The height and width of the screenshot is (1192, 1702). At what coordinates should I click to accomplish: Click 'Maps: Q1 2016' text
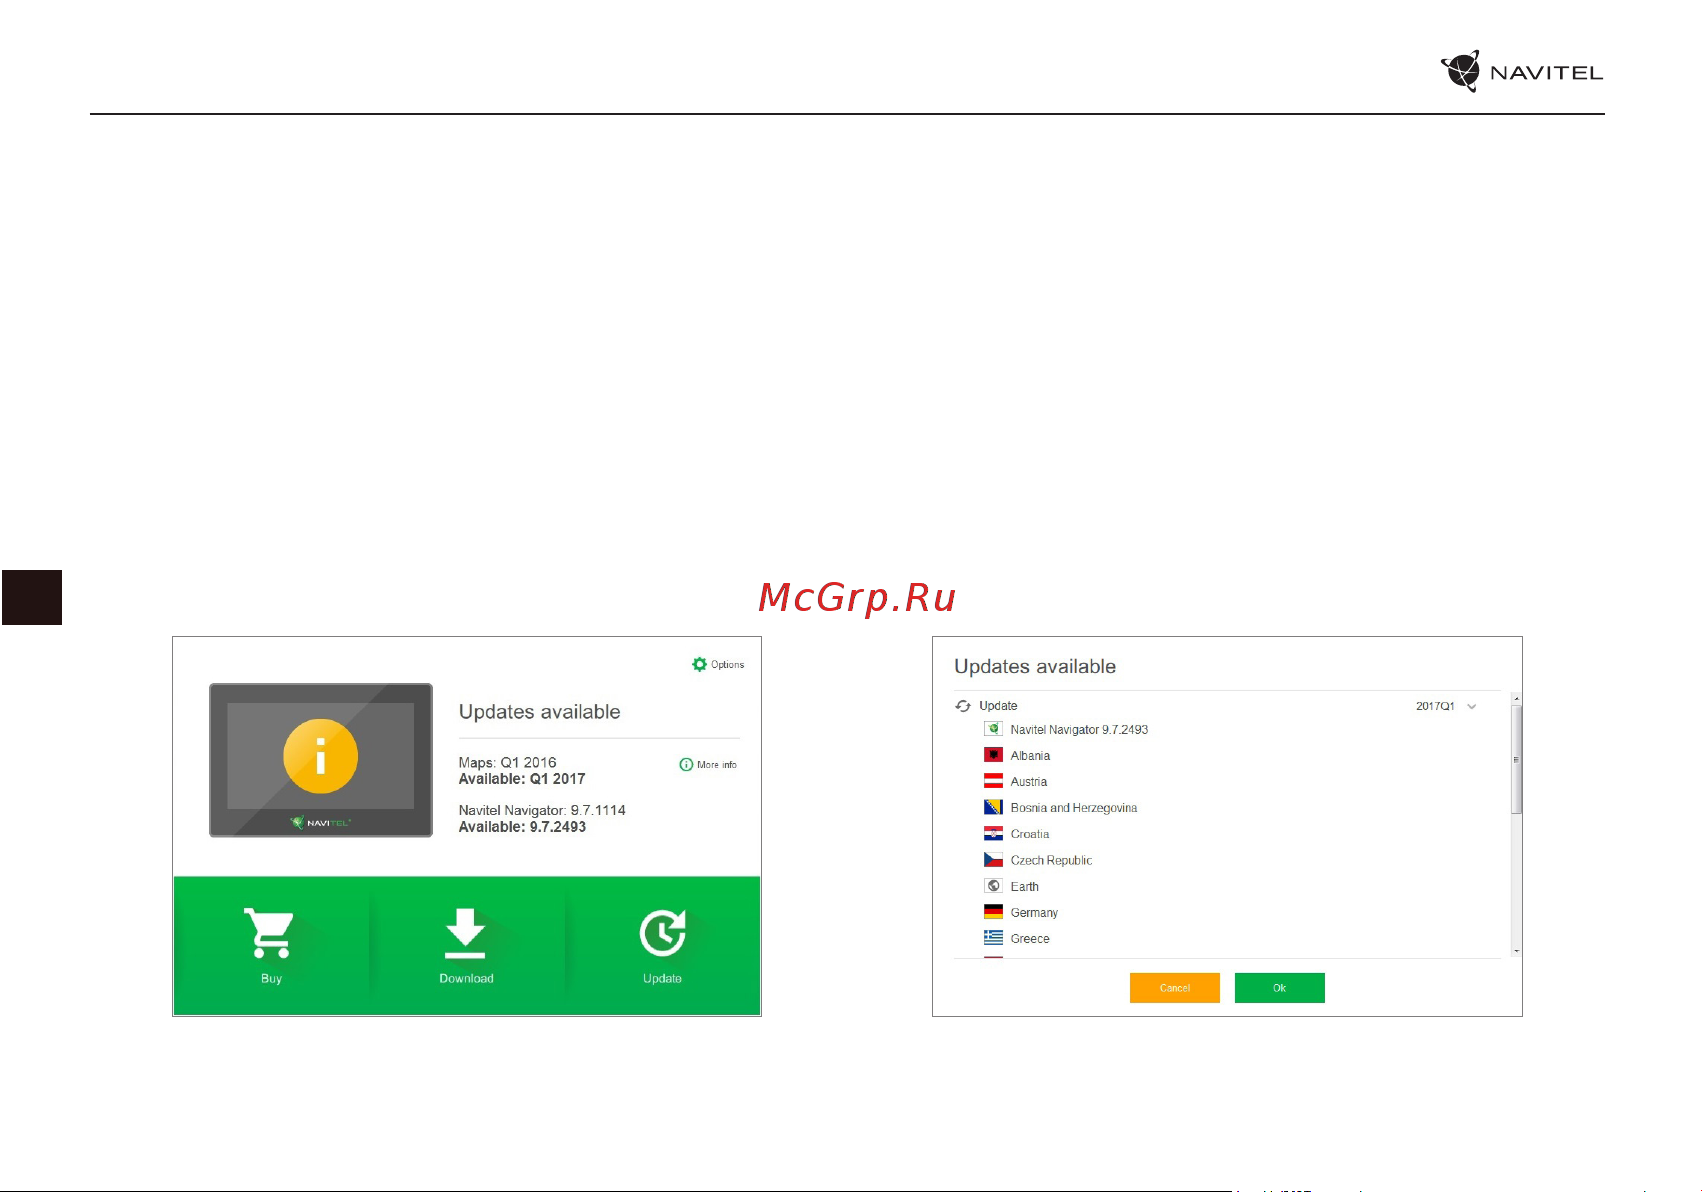(x=507, y=762)
